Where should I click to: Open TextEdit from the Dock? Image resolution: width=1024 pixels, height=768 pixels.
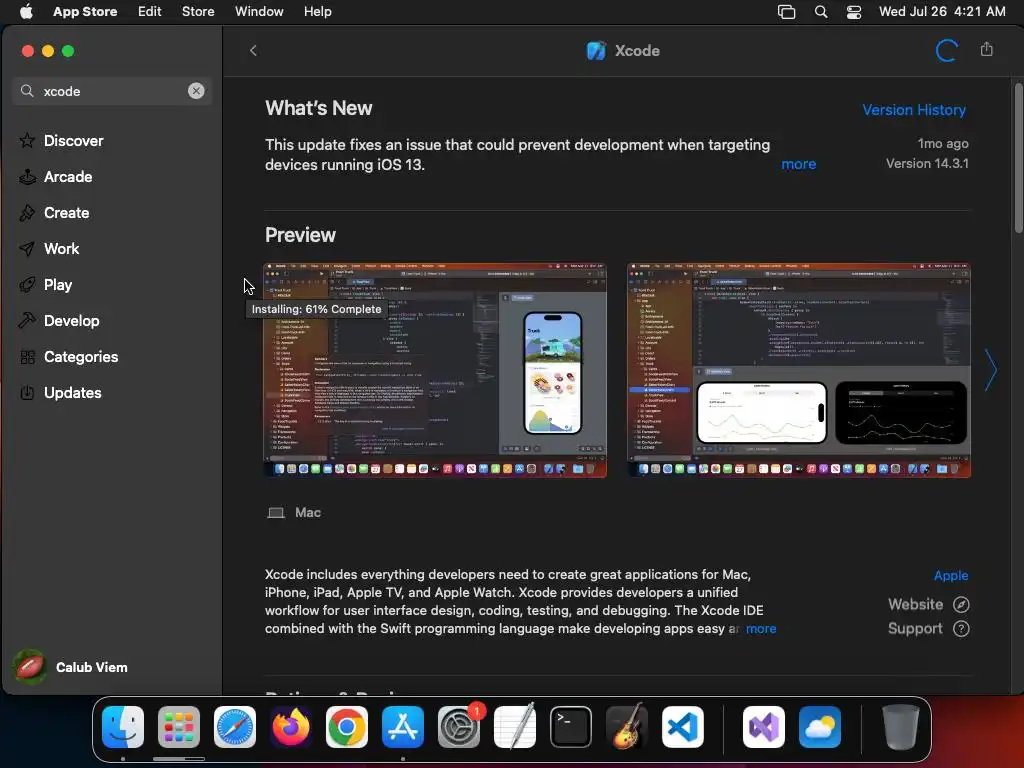click(515, 727)
